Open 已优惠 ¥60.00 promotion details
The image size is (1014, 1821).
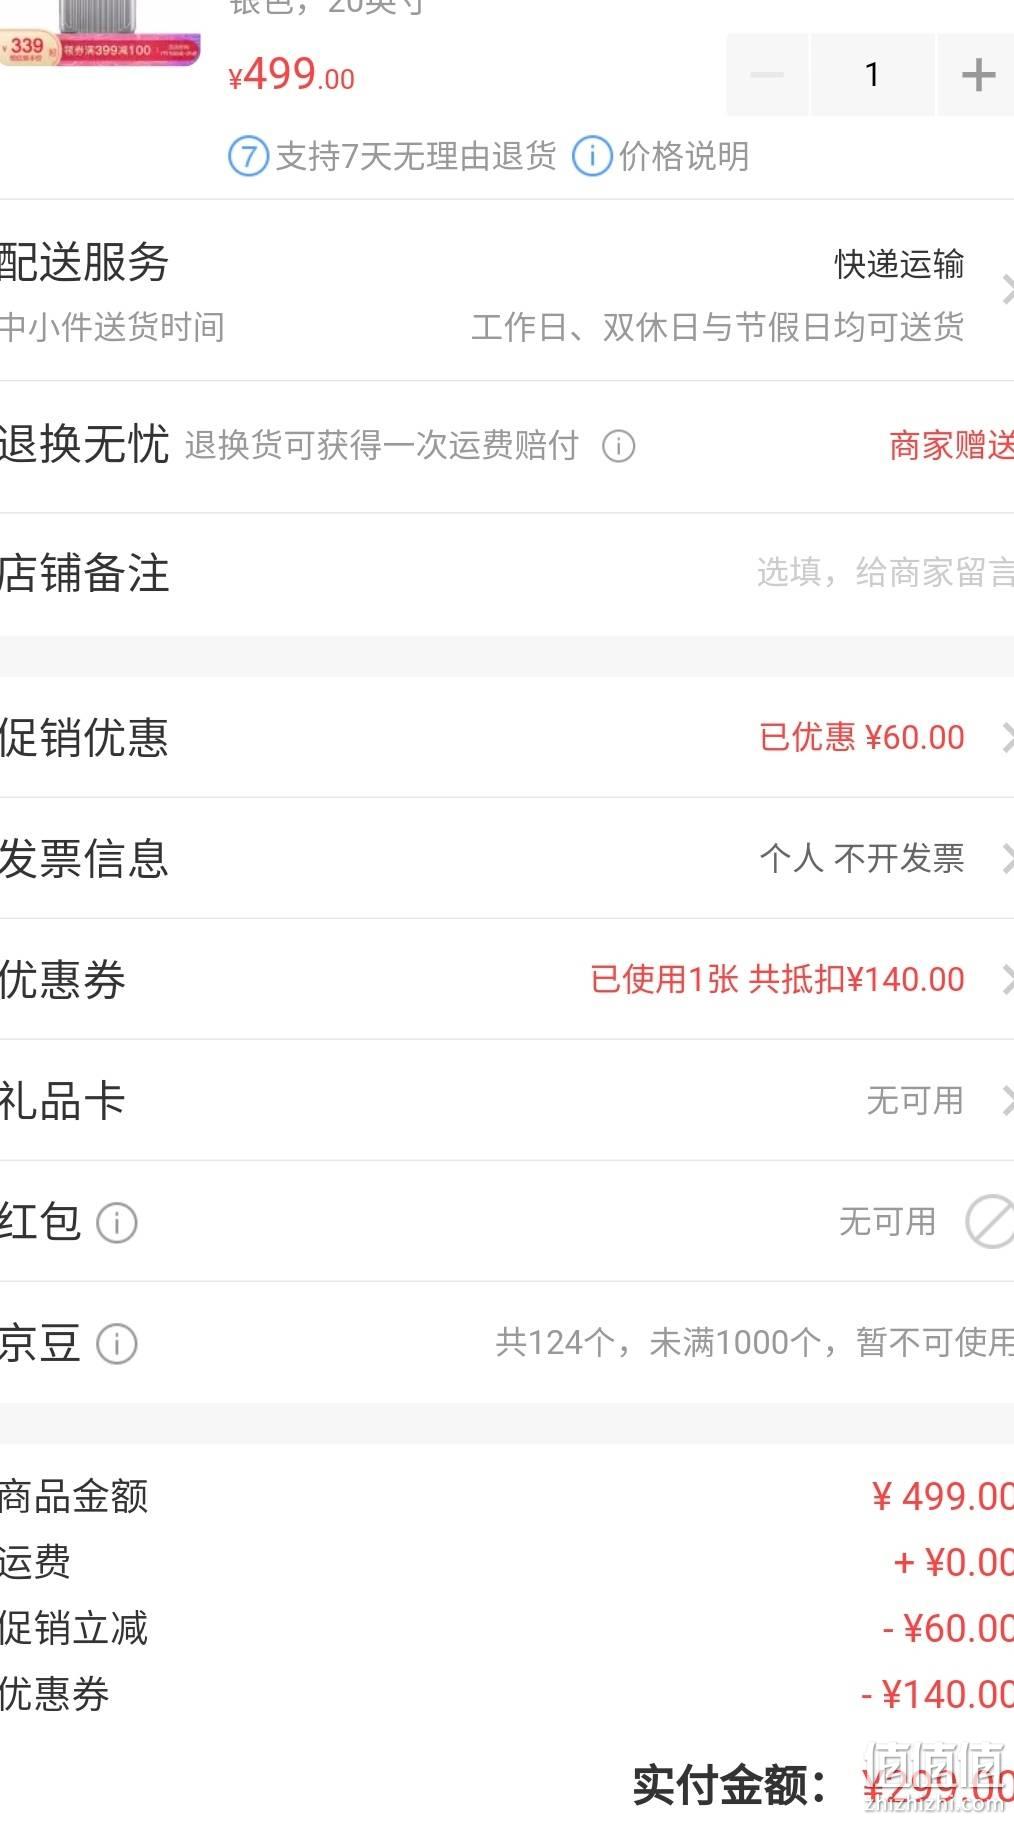(862, 738)
